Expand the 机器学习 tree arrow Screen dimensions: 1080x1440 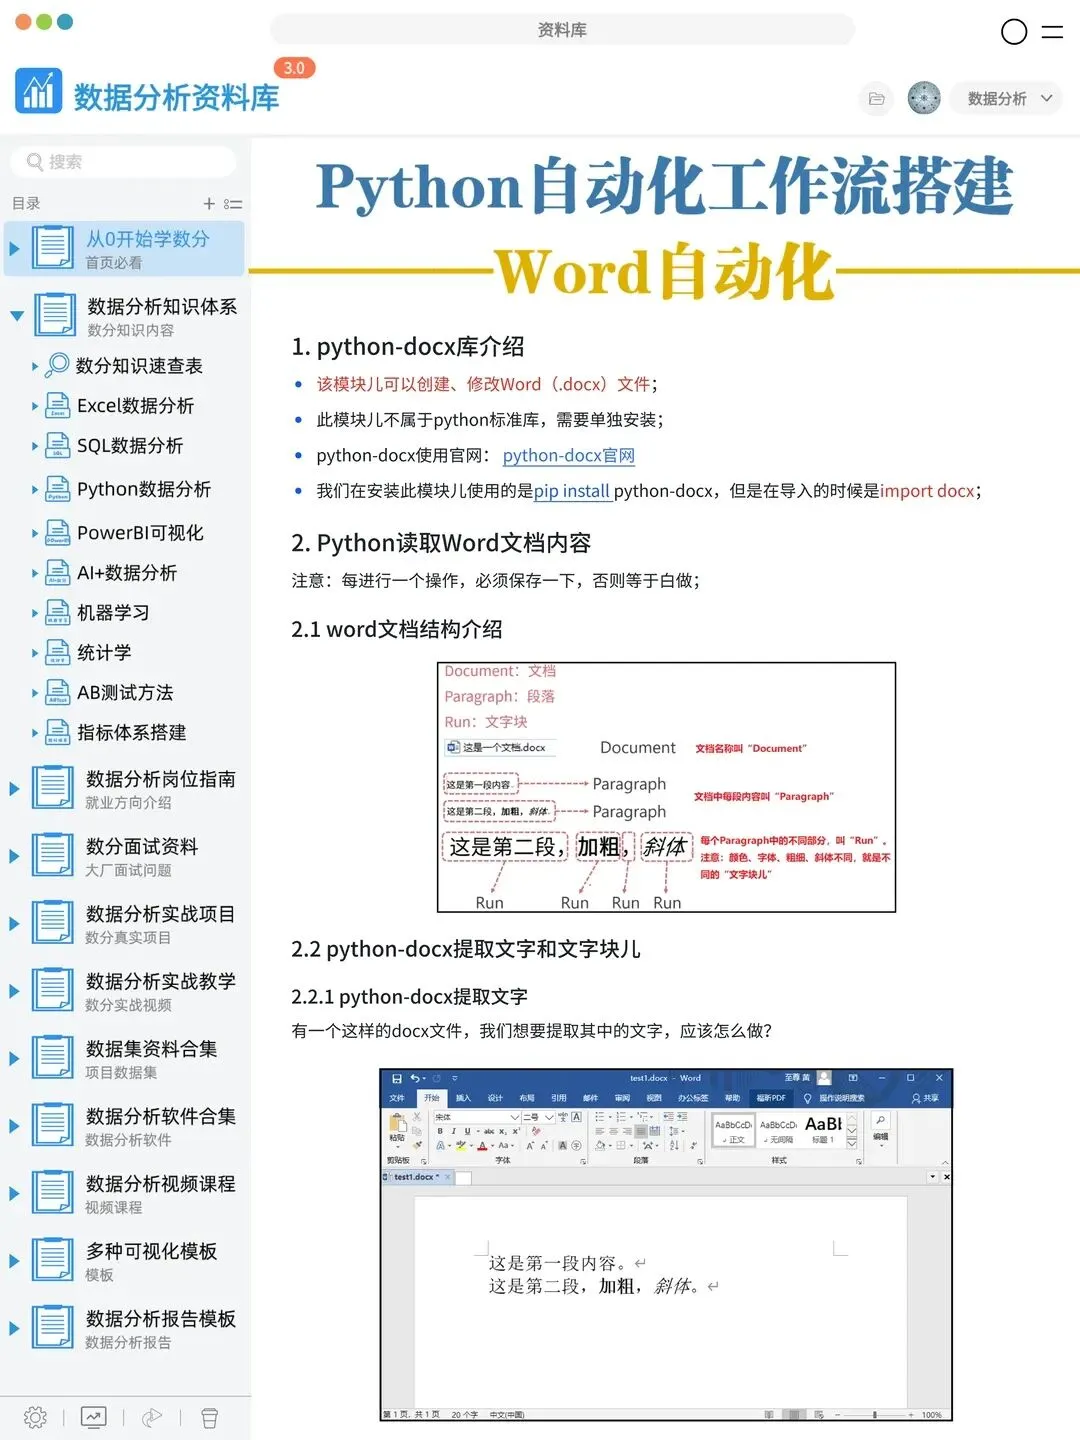[x=35, y=614]
